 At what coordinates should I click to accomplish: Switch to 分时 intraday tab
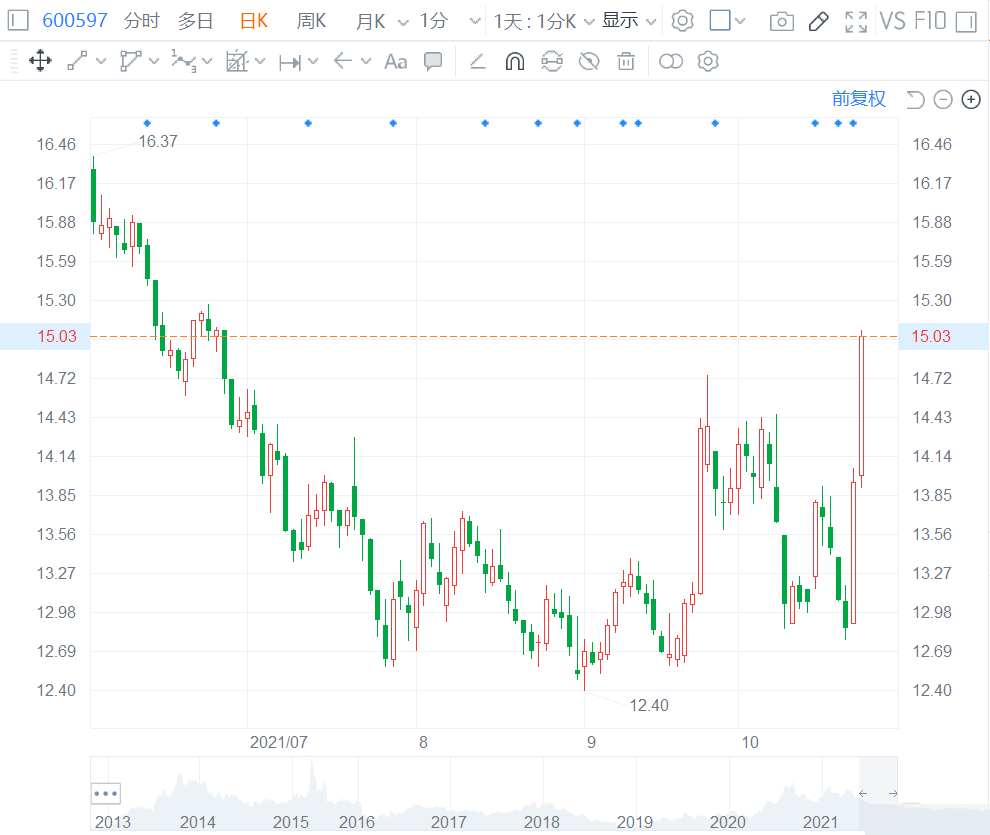click(140, 21)
